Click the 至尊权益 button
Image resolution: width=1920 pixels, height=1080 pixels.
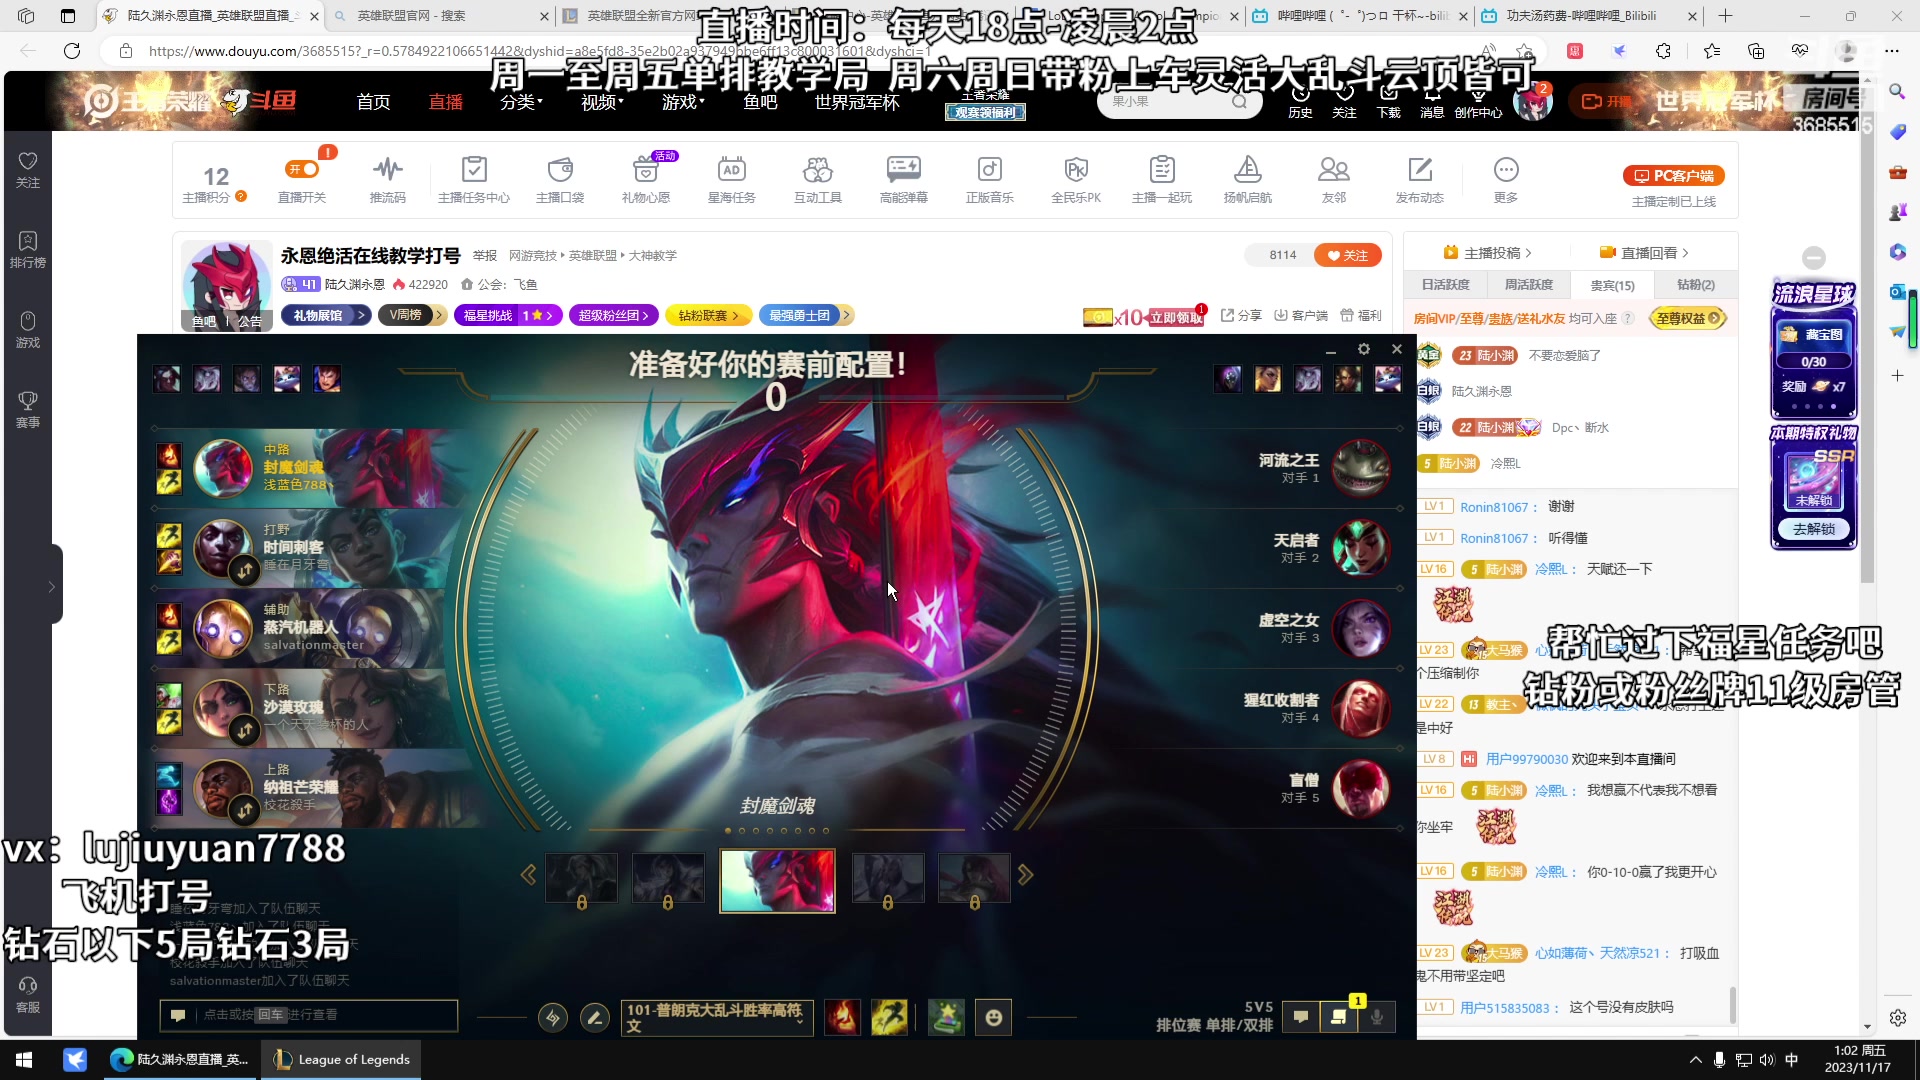click(1688, 319)
